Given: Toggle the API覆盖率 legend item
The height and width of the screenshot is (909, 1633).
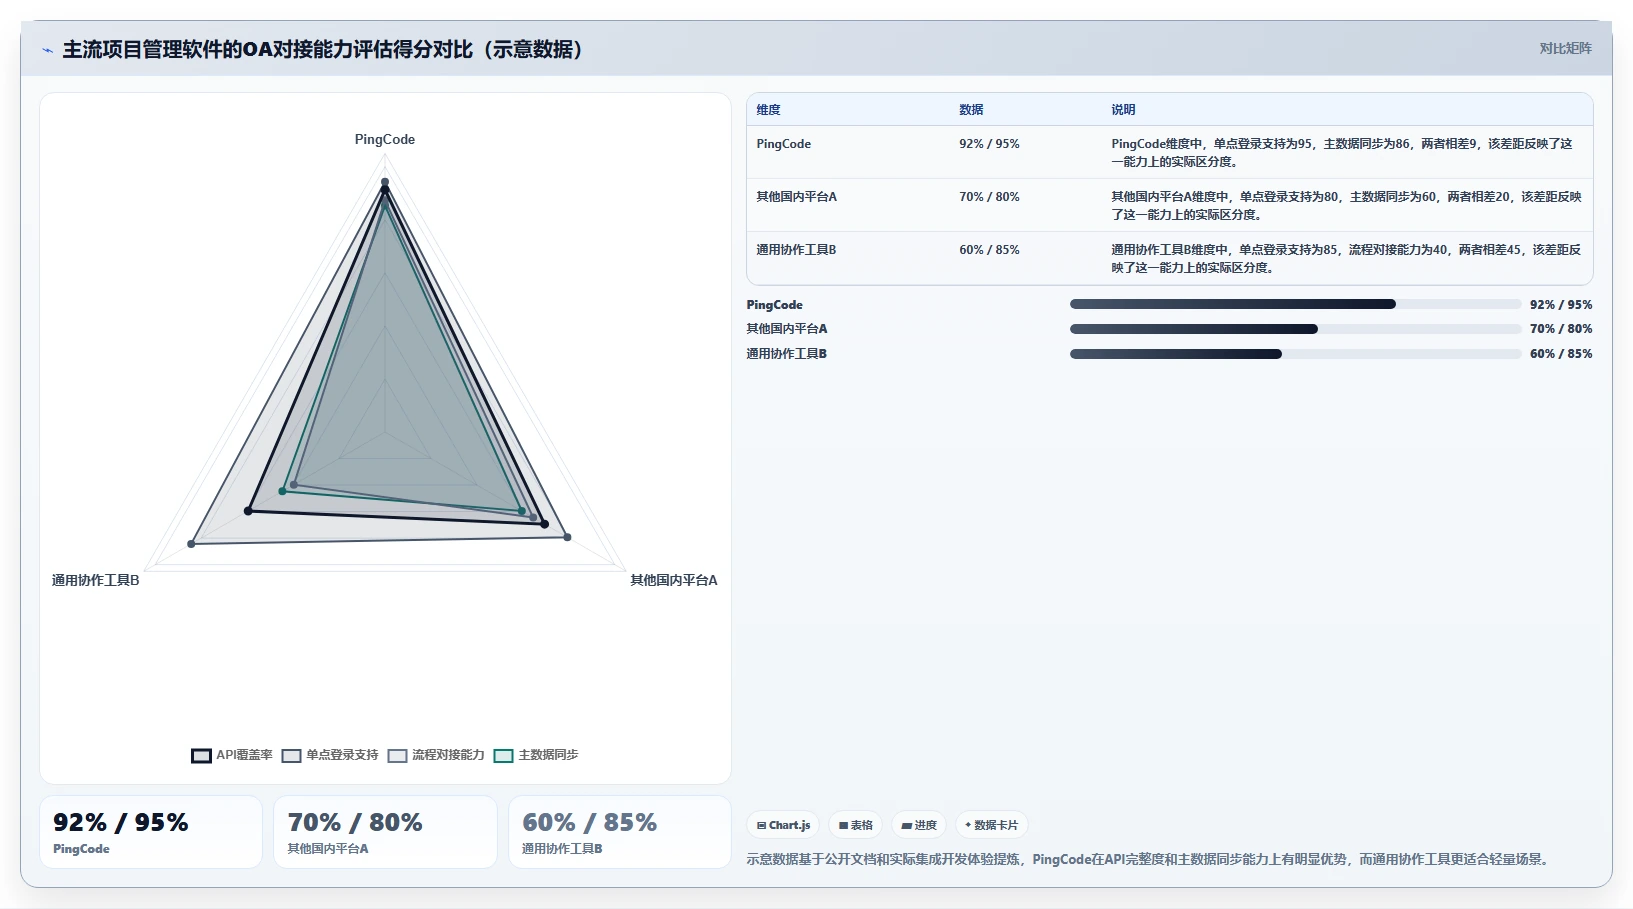Looking at the screenshot, I should point(232,755).
